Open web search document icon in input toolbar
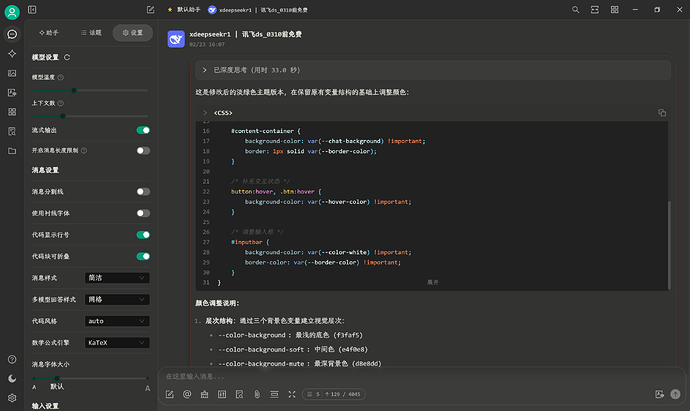Viewport: 690px width, 411px height. click(x=239, y=394)
